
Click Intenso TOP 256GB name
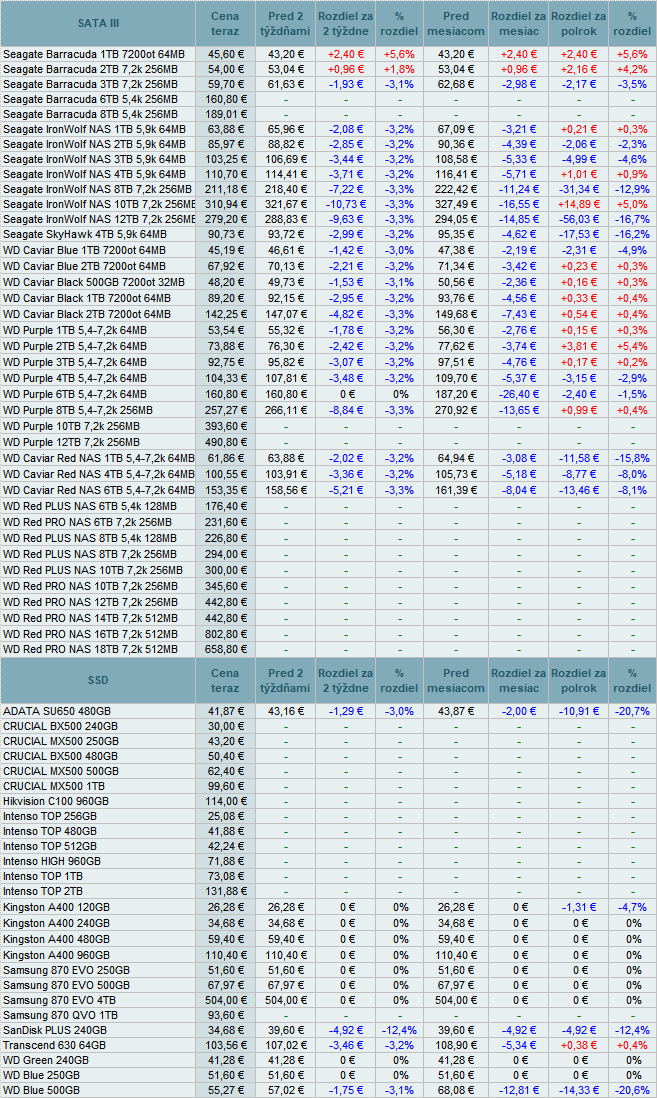pyautogui.click(x=50, y=816)
